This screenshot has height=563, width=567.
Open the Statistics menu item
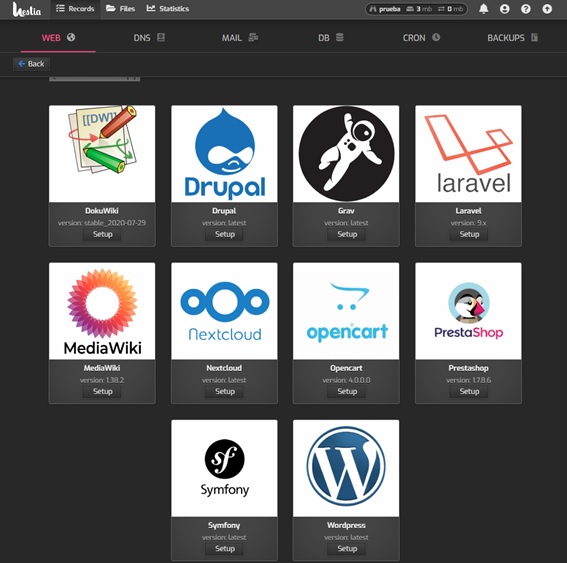pyautogui.click(x=168, y=9)
